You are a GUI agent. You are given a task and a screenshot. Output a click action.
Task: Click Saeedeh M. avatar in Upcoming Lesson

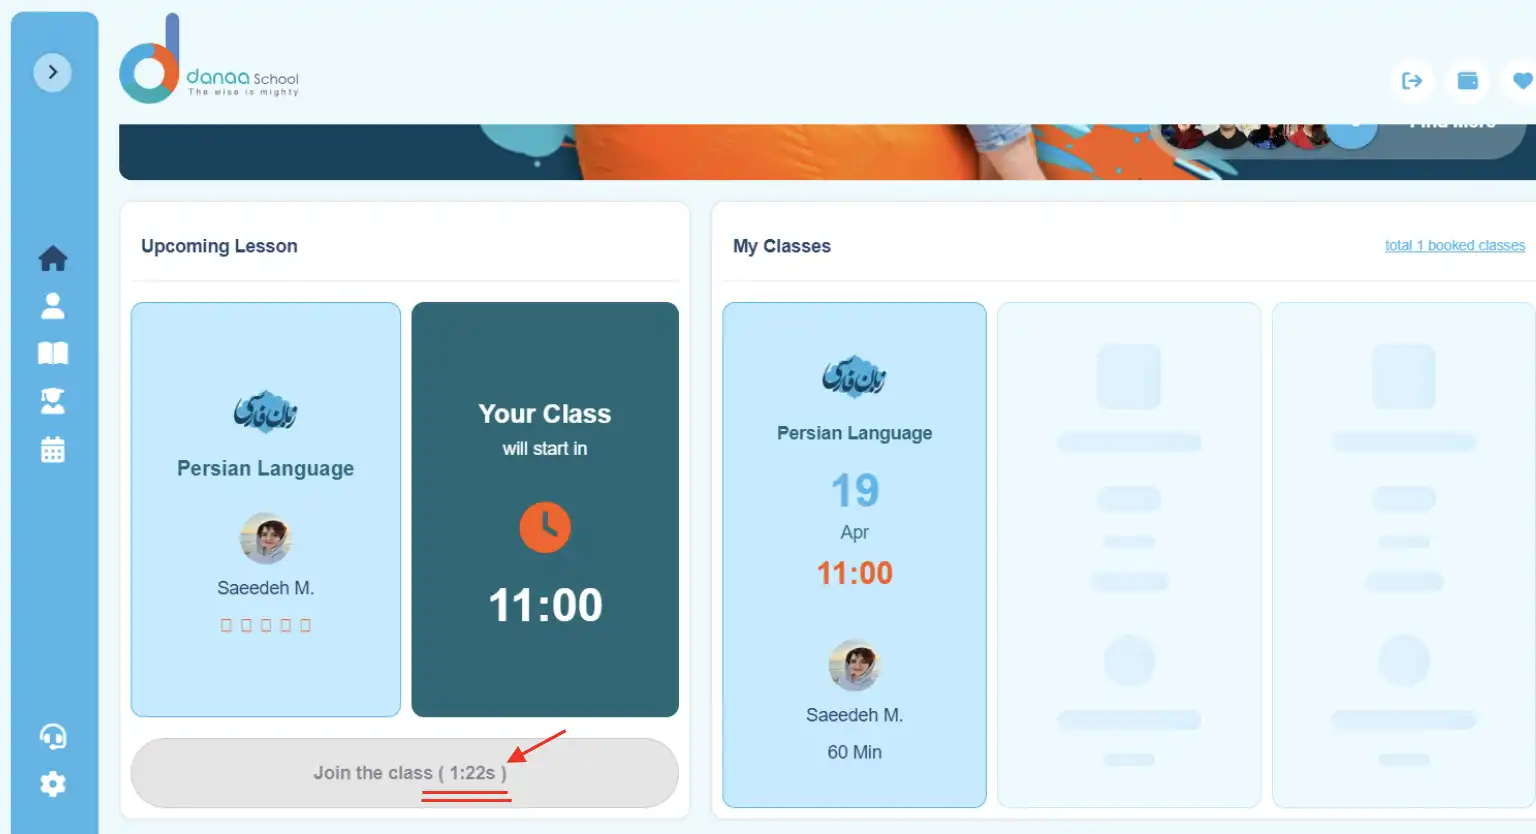tap(266, 538)
